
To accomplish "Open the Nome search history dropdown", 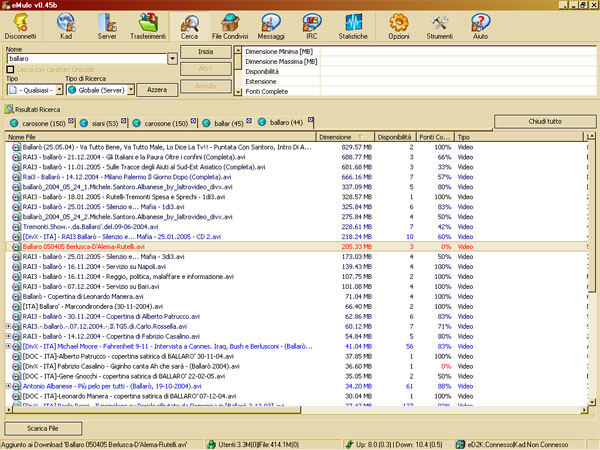I will pyautogui.click(x=173, y=59).
